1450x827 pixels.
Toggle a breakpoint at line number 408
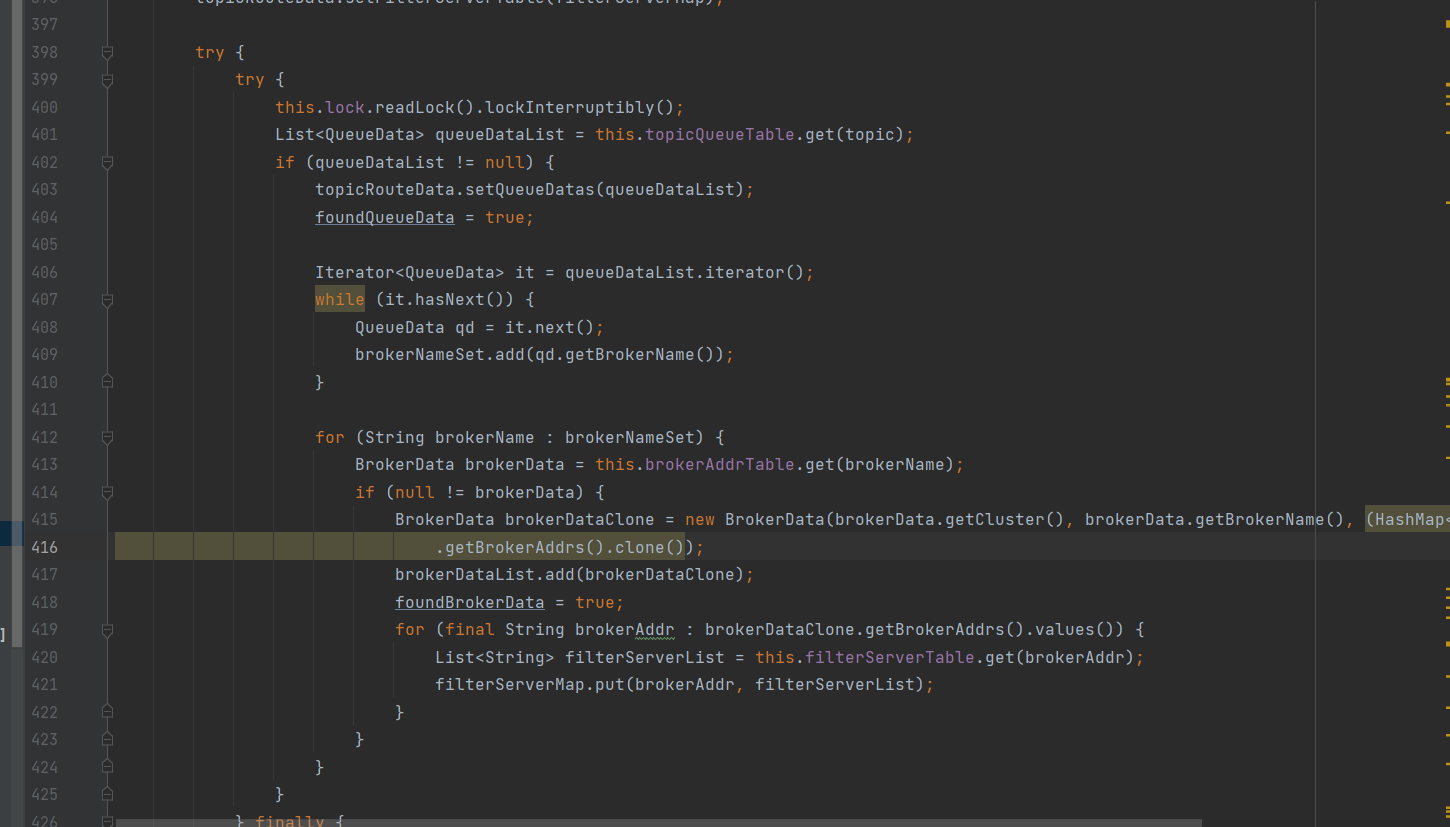tap(44, 327)
